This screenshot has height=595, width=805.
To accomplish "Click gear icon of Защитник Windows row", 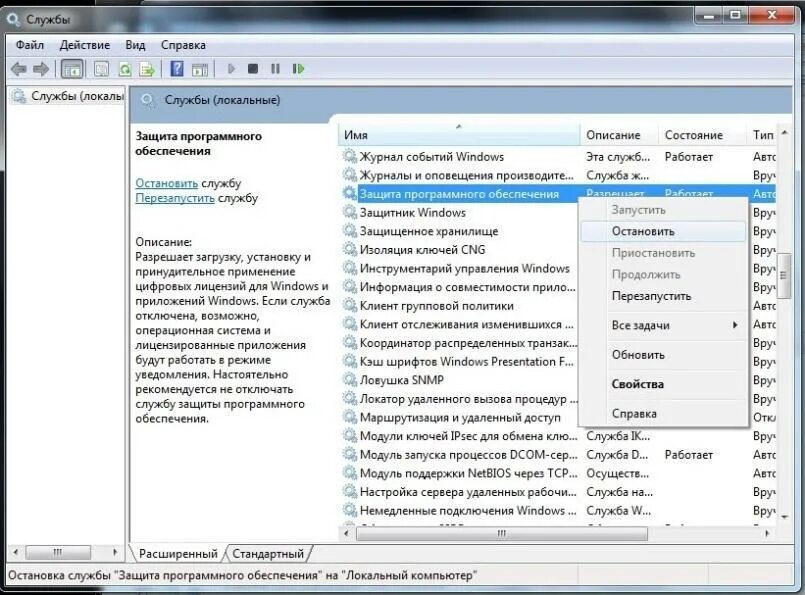I will [350, 212].
